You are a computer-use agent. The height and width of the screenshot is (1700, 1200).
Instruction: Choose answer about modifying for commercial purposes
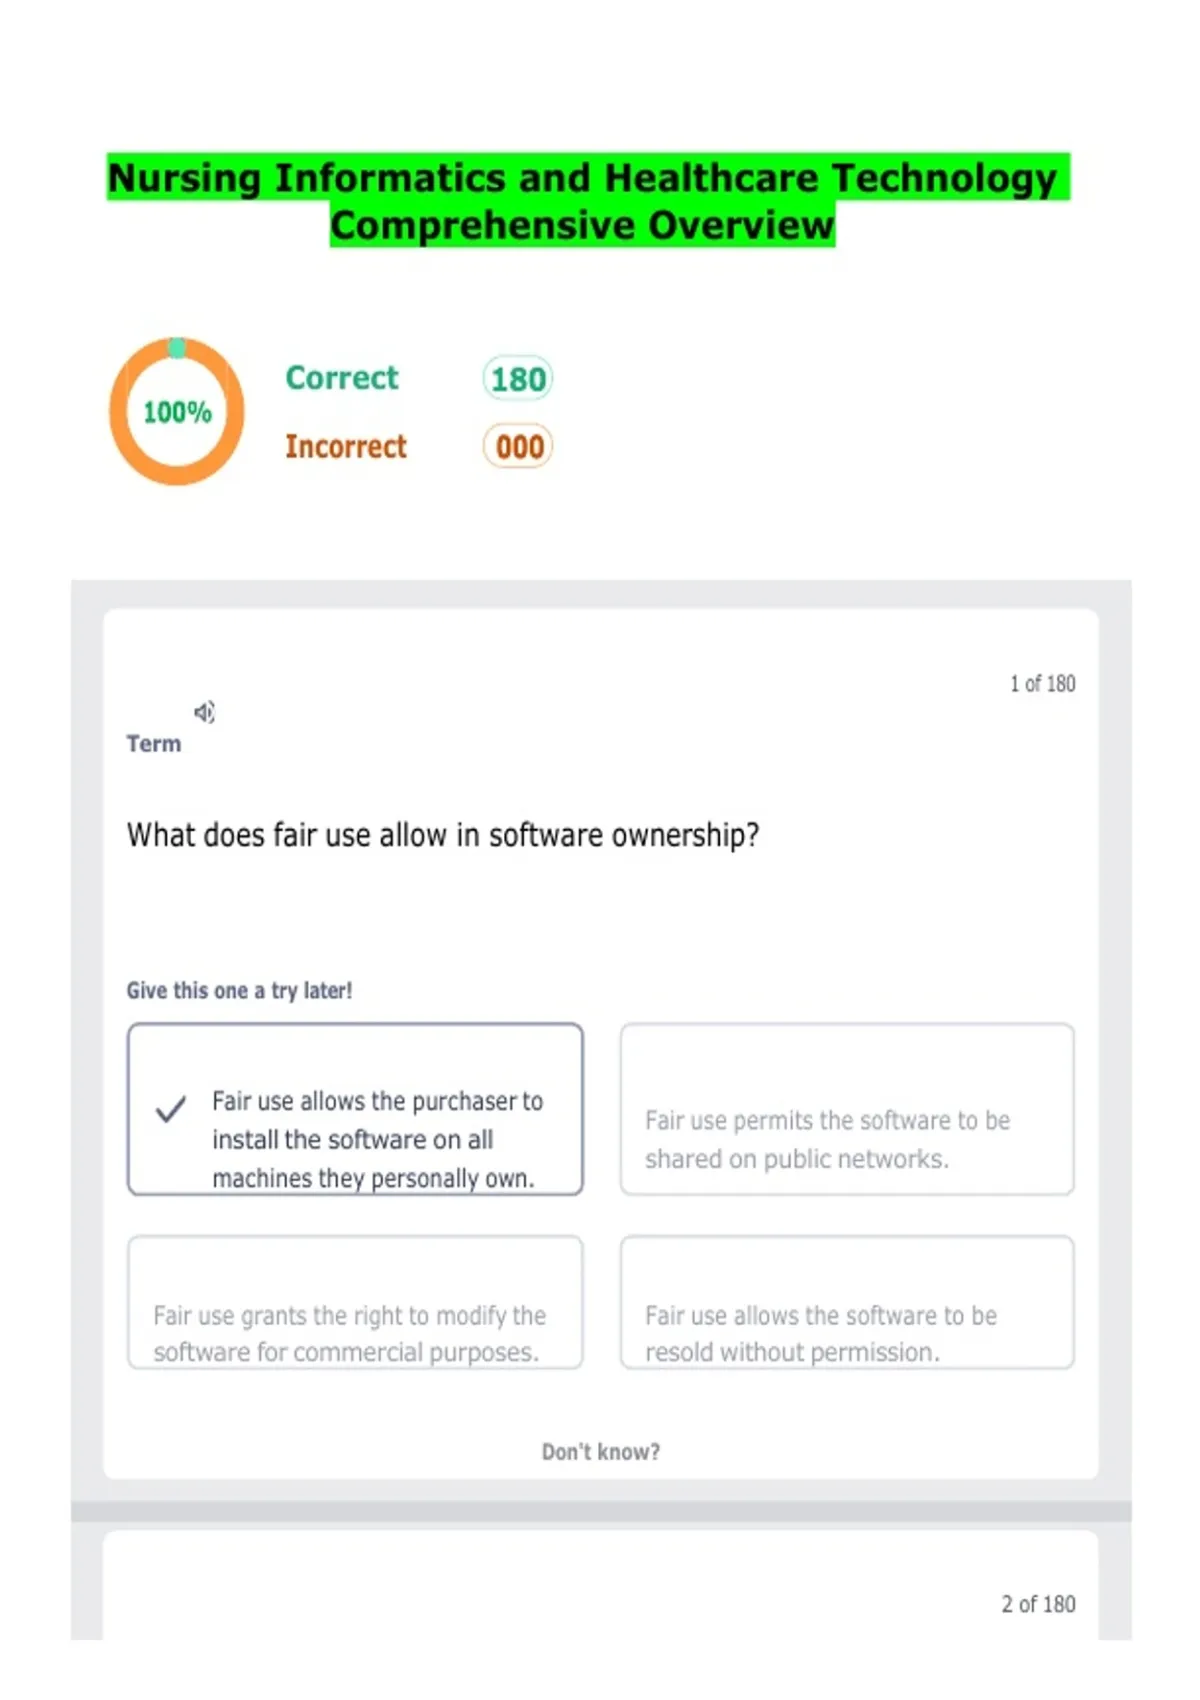pyautogui.click(x=355, y=1302)
